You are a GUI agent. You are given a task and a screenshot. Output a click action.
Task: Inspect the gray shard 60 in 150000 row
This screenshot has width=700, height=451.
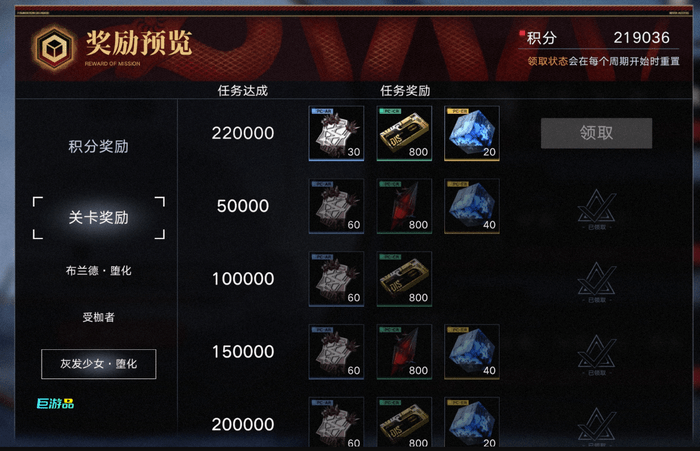336,351
